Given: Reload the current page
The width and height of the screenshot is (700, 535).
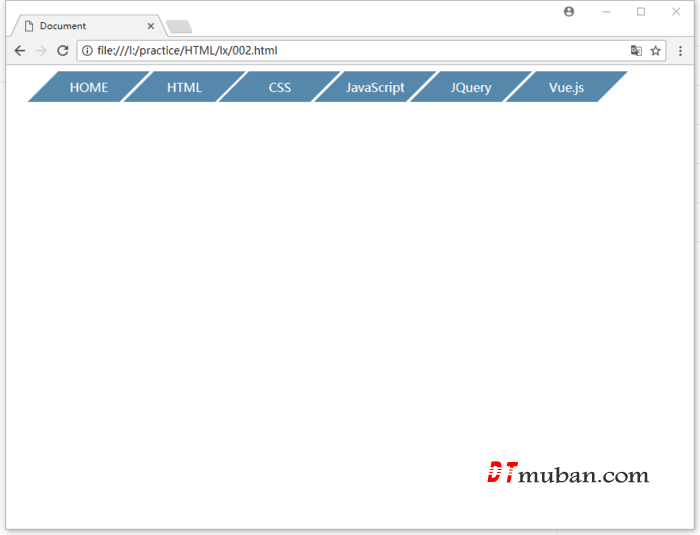Looking at the screenshot, I should 63,51.
